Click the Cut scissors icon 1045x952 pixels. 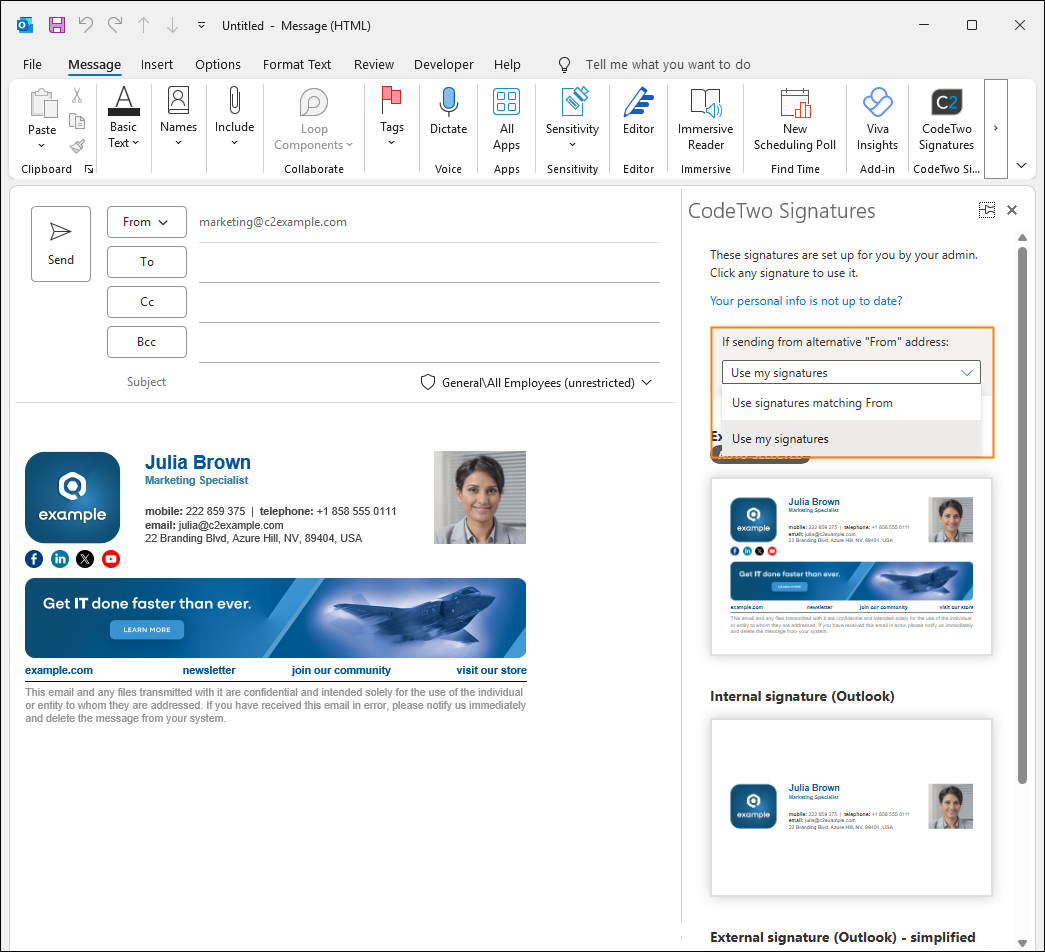(77, 97)
